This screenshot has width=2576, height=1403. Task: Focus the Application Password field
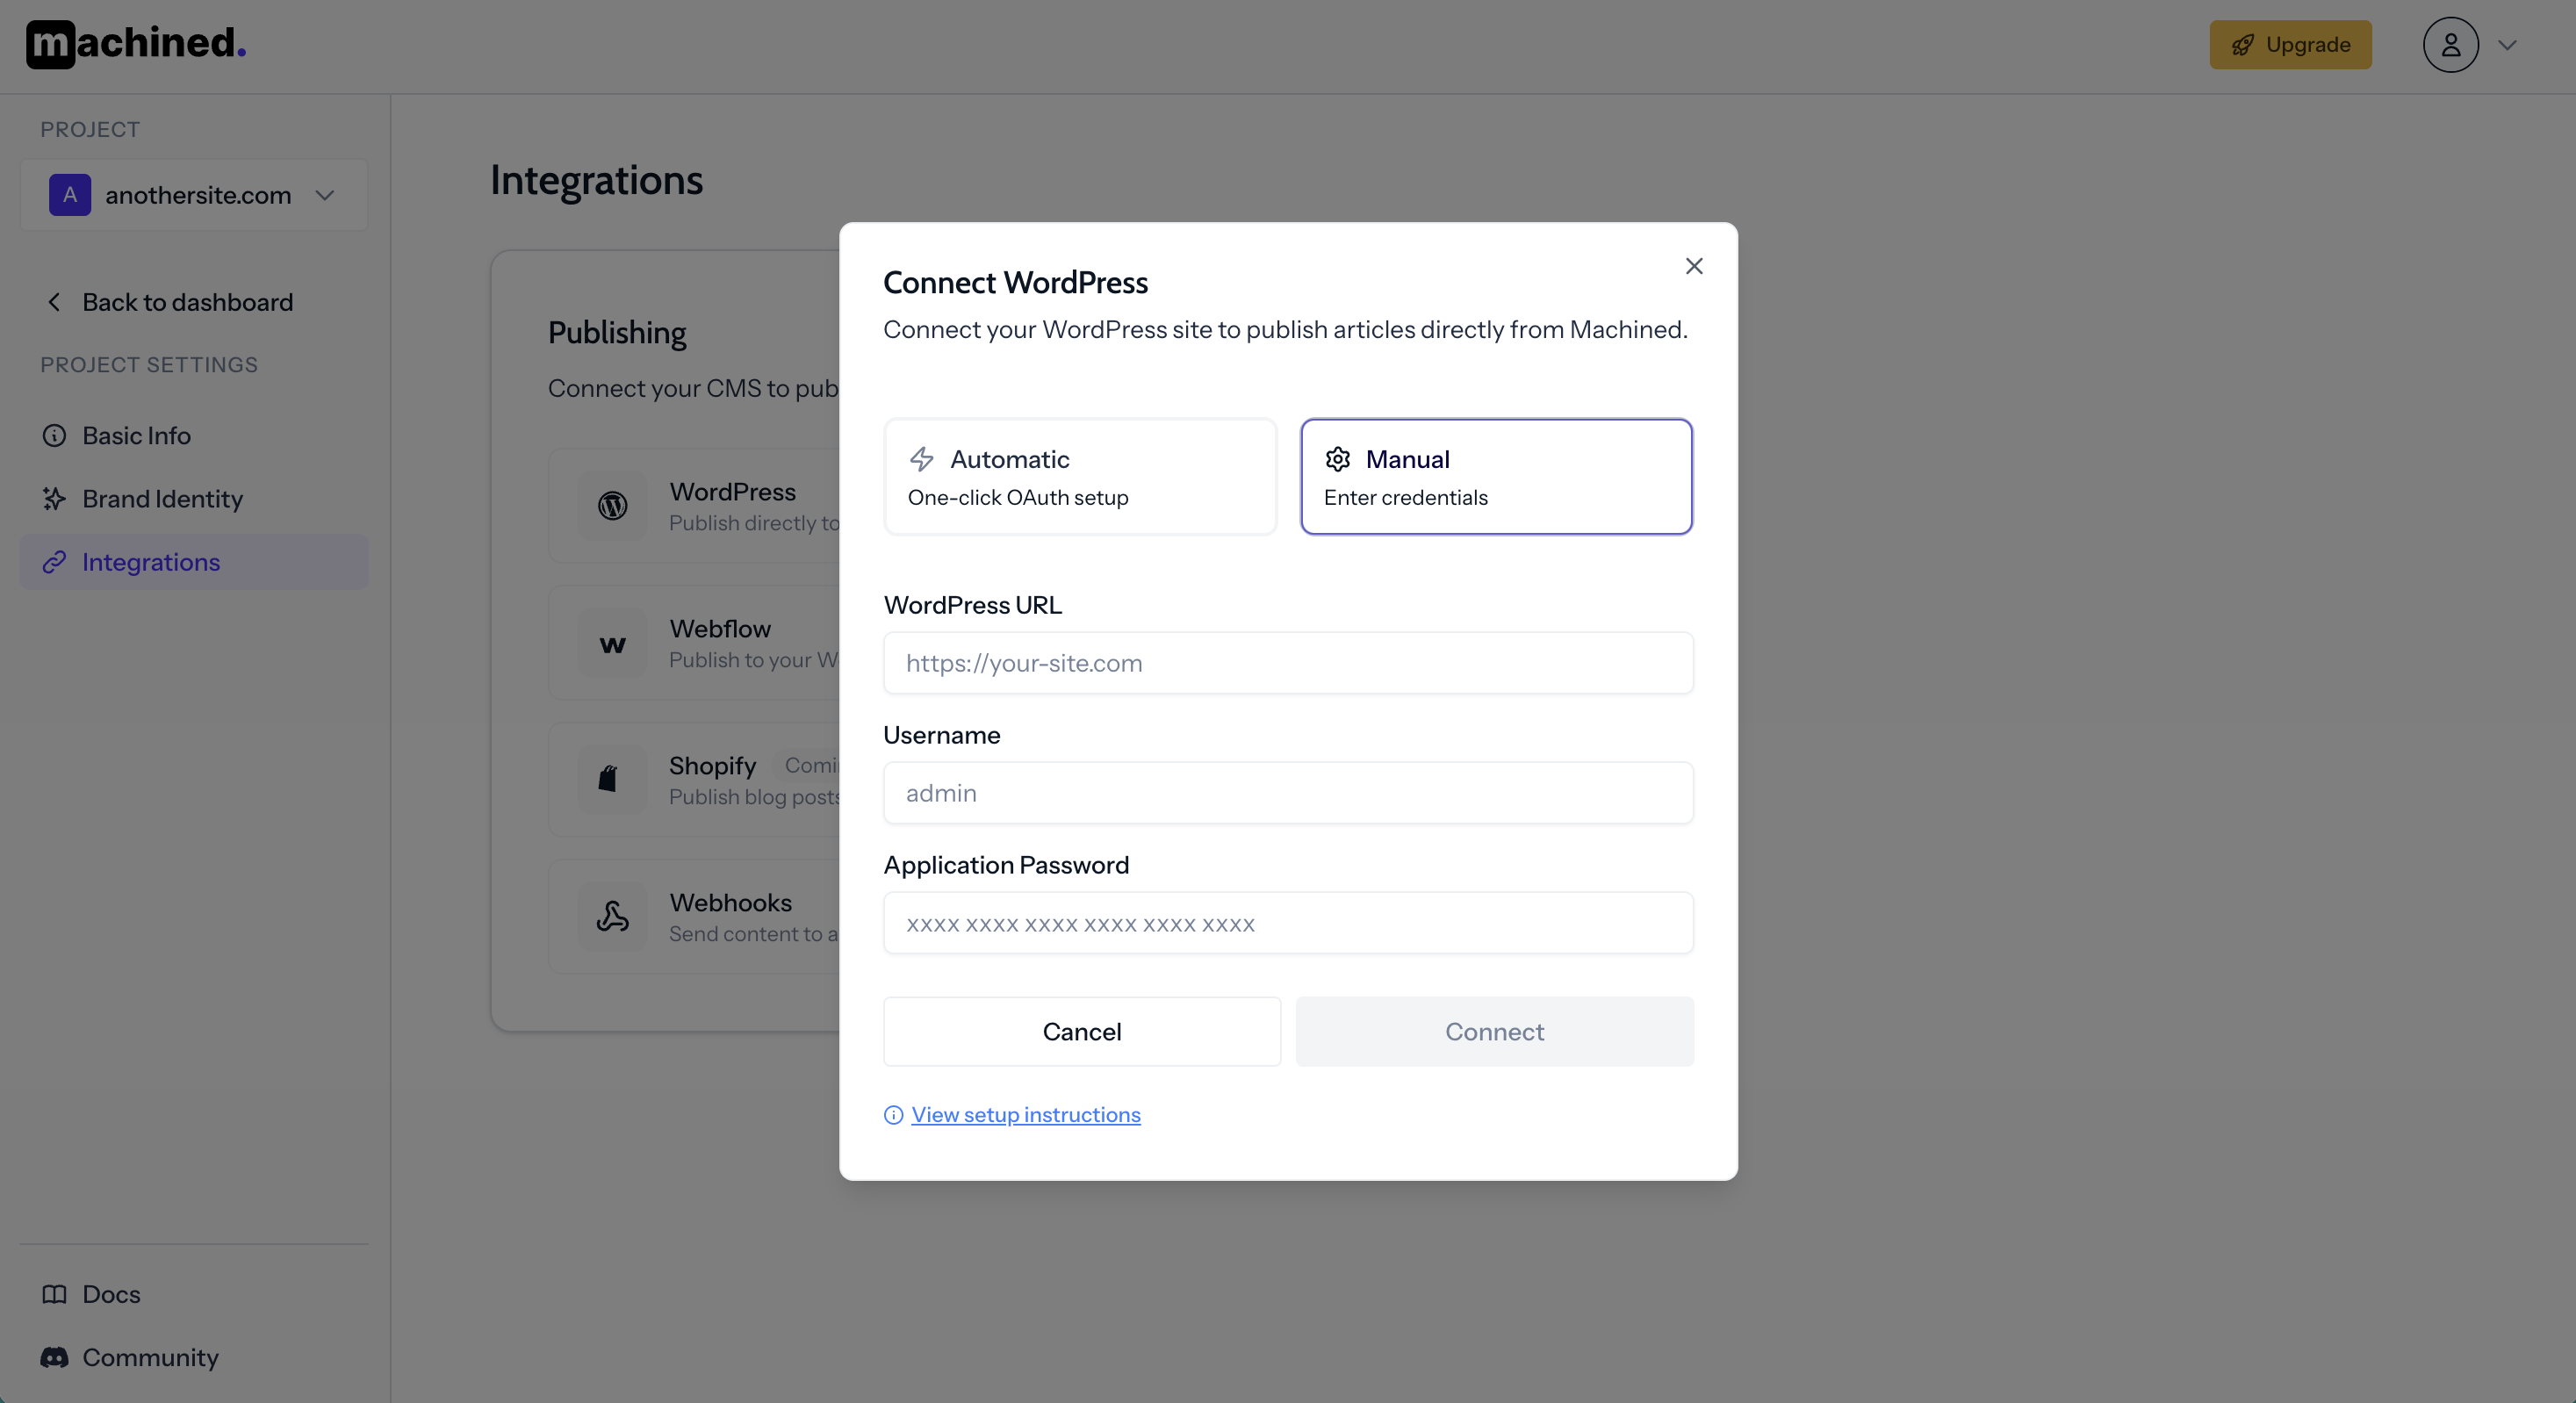pyautogui.click(x=1288, y=923)
